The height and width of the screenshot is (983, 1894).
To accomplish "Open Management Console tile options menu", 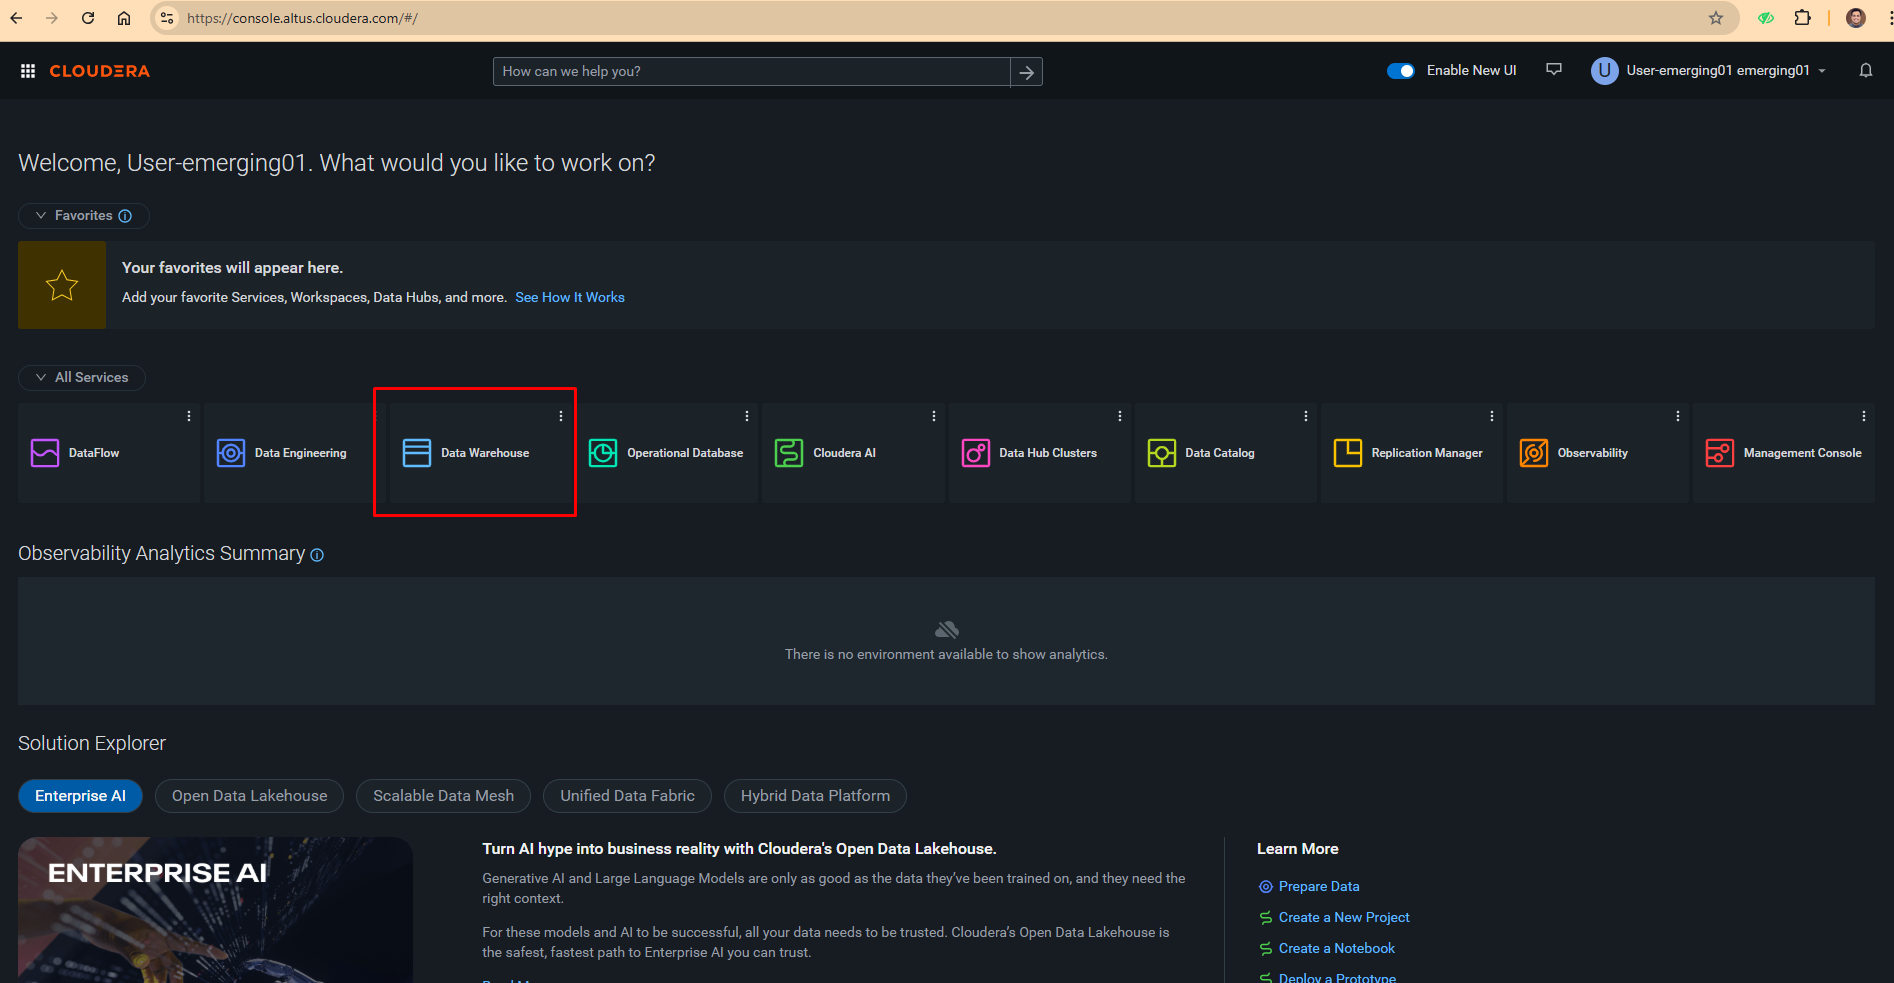I will 1864,416.
